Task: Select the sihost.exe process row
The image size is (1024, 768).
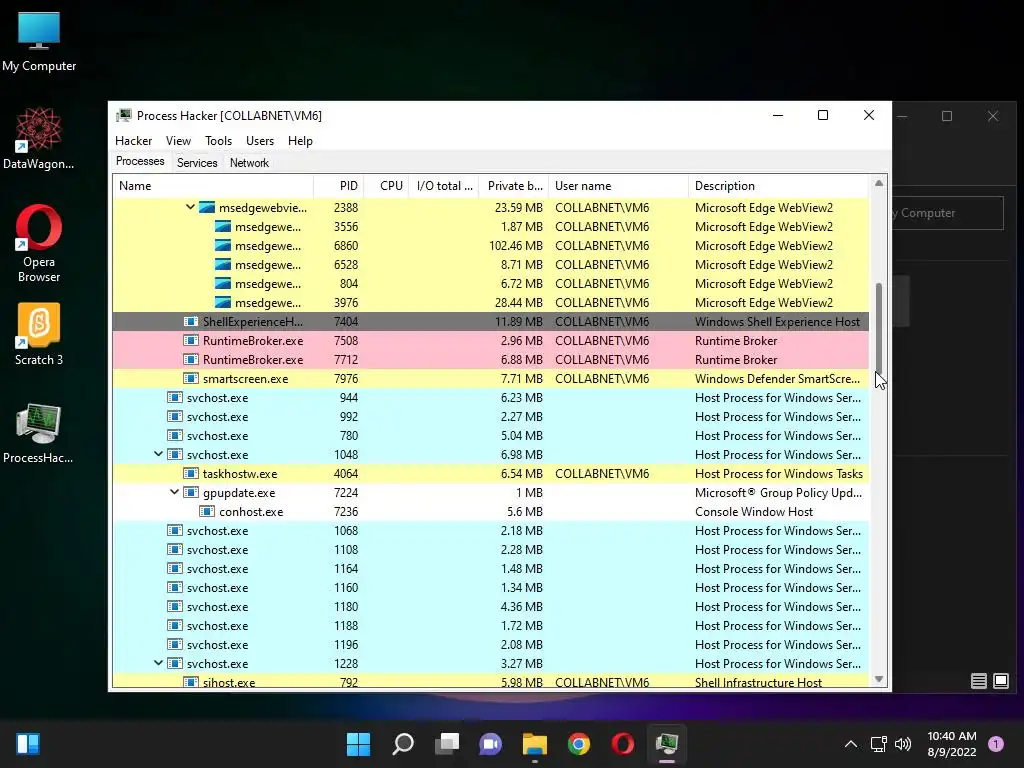Action: click(491, 681)
